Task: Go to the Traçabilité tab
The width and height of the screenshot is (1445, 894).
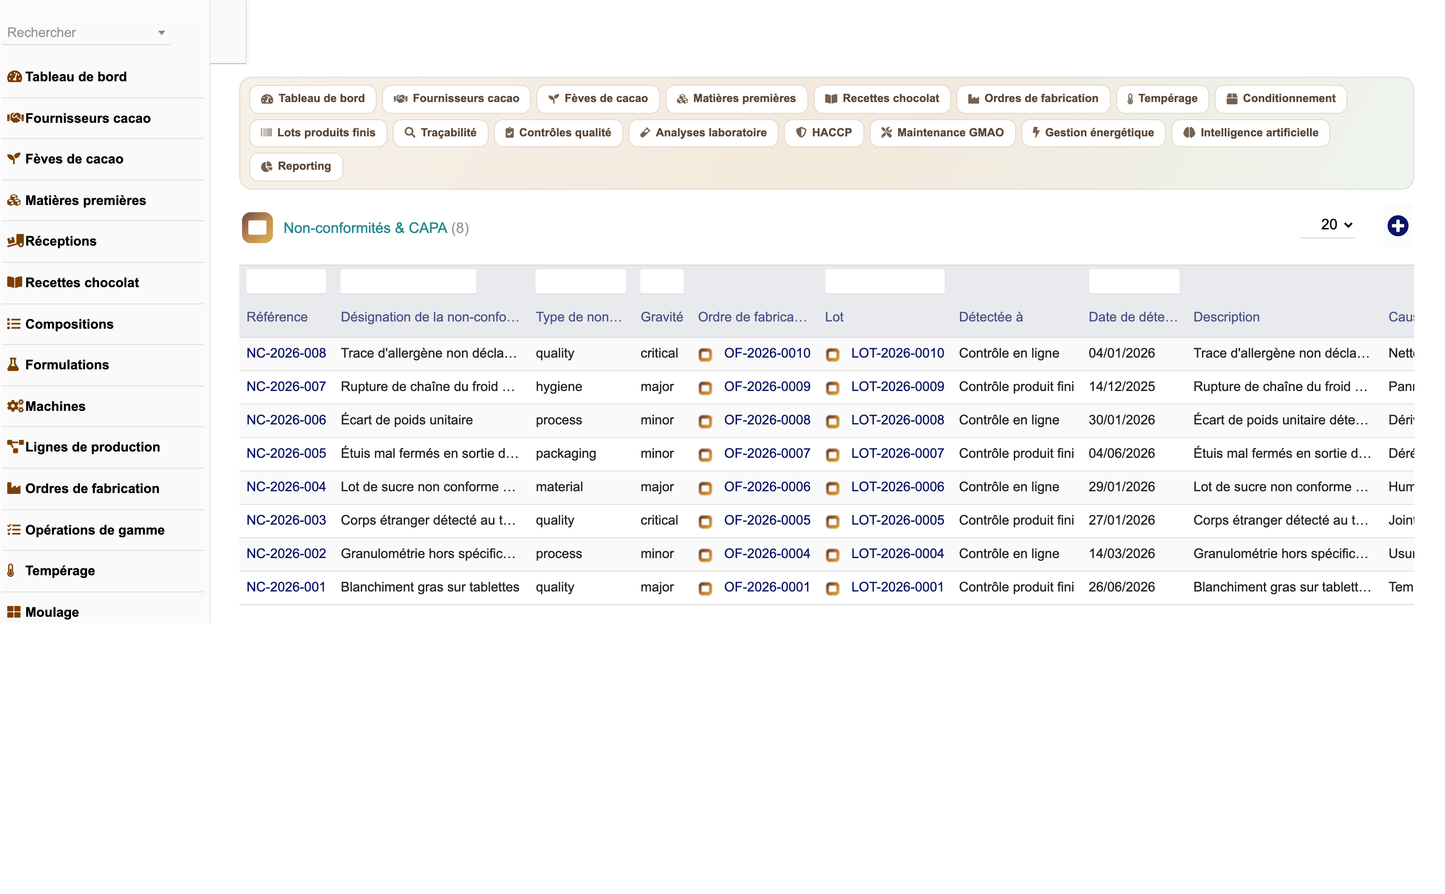Action: pyautogui.click(x=441, y=133)
